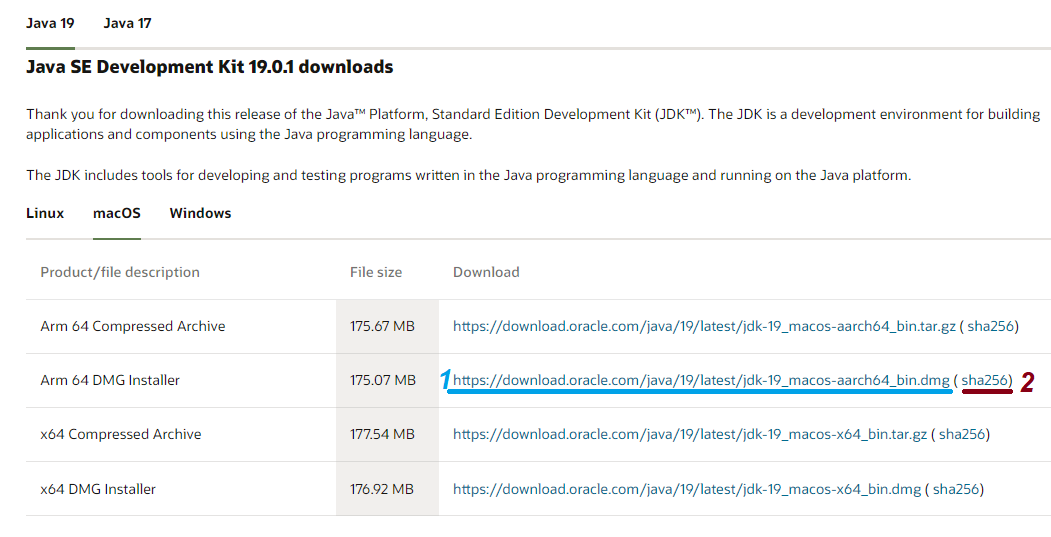1051x537 pixels.
Task: Download jdk-19_macos-x64_bin.dmg link
Action: click(x=687, y=489)
